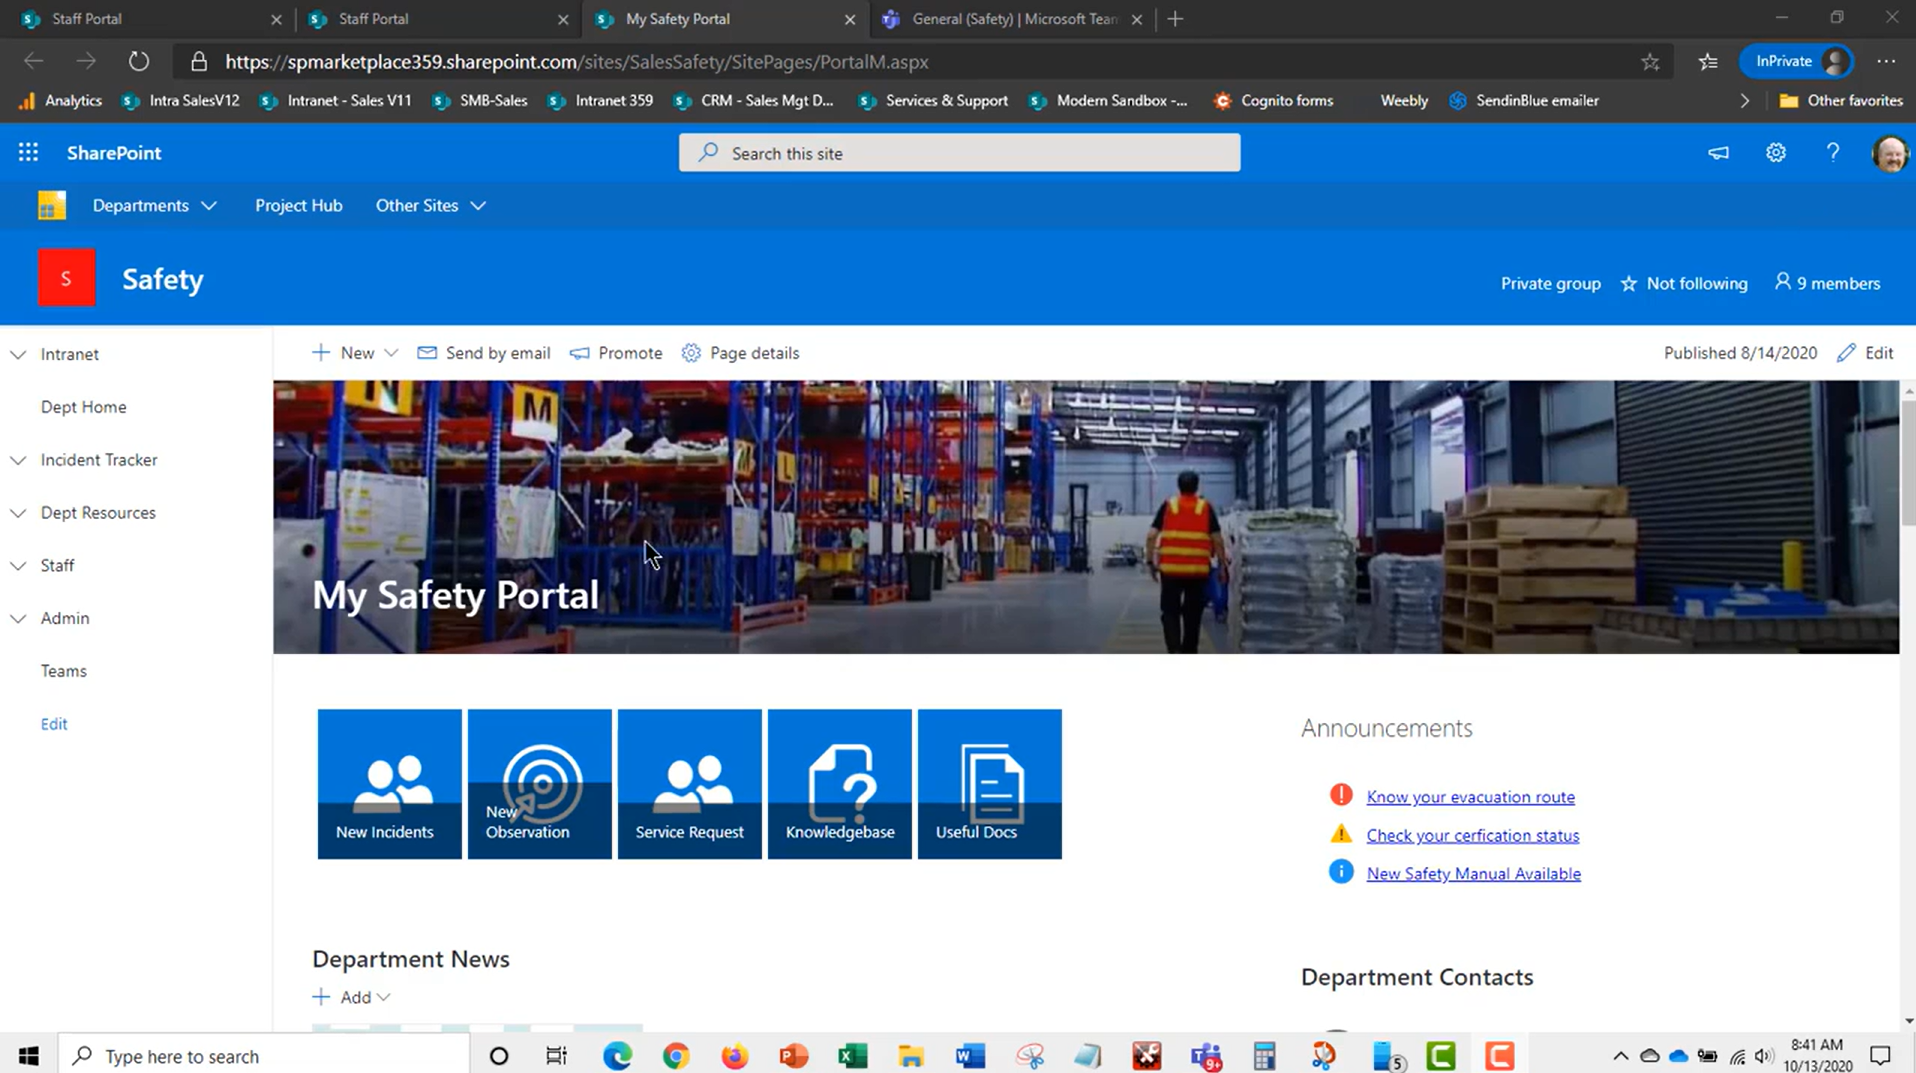Click Not following to follow the site
The image size is (1916, 1073).
1697,283
